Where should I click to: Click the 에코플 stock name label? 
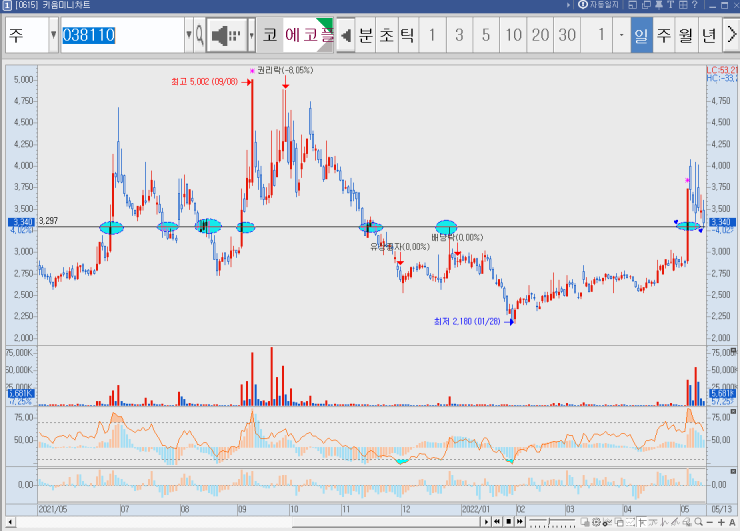click(x=309, y=35)
